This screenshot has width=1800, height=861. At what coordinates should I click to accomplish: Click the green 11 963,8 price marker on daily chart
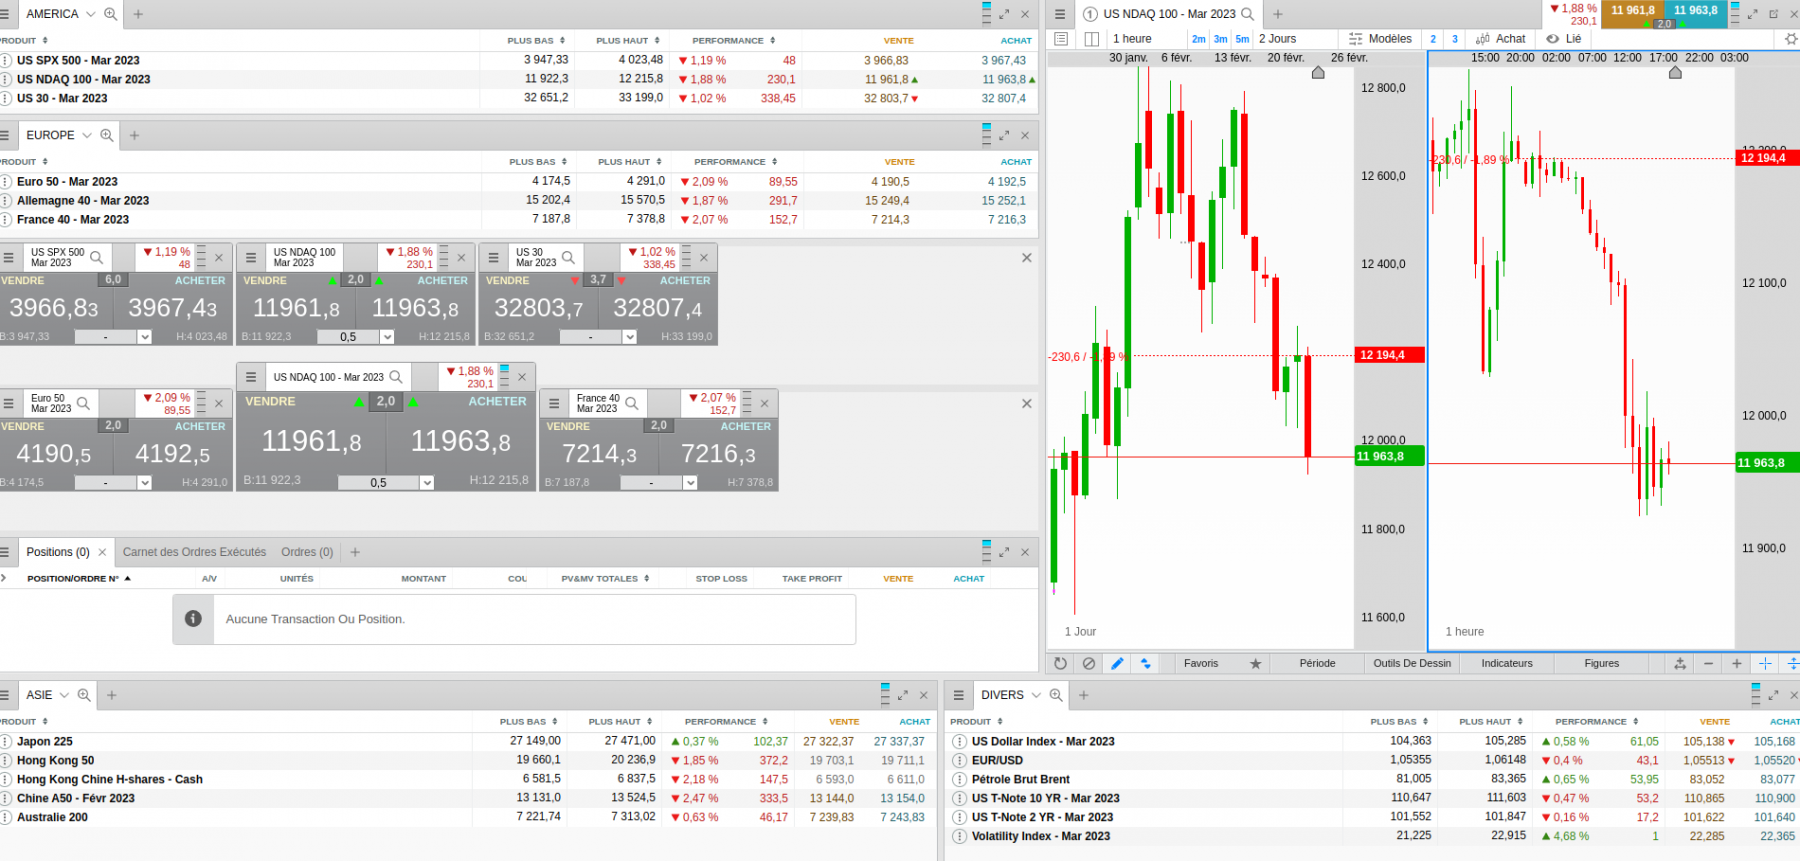pos(1389,456)
